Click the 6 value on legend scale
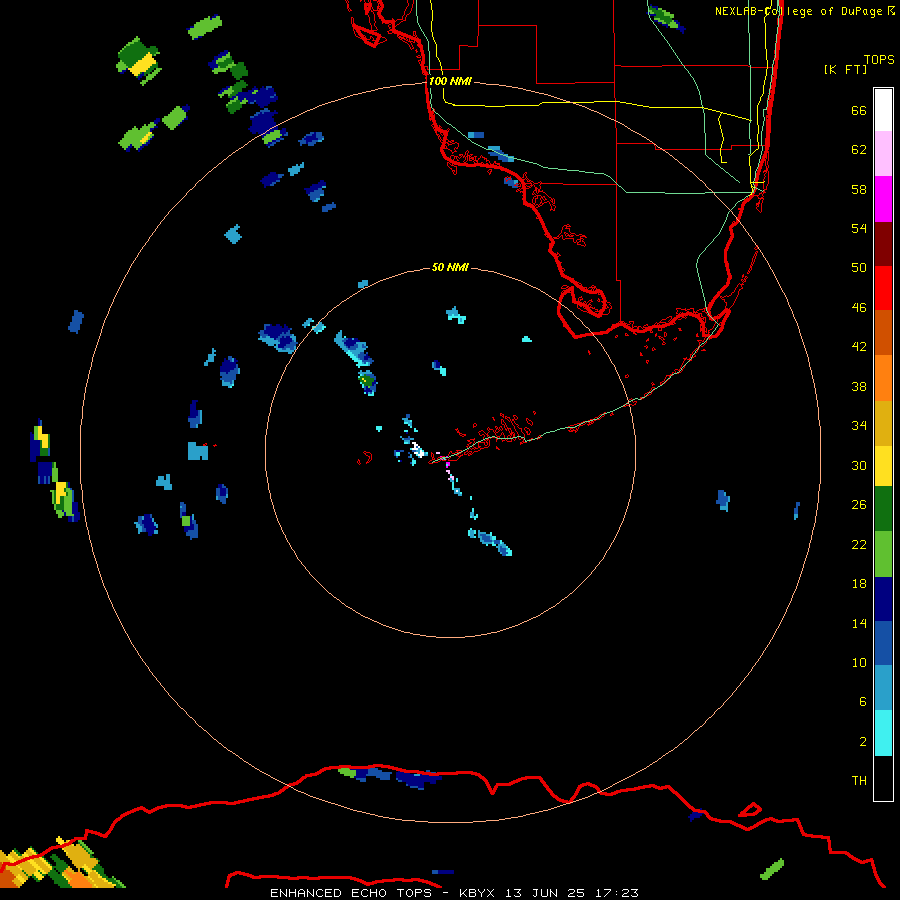Screen dimensions: 900x900 coord(863,702)
